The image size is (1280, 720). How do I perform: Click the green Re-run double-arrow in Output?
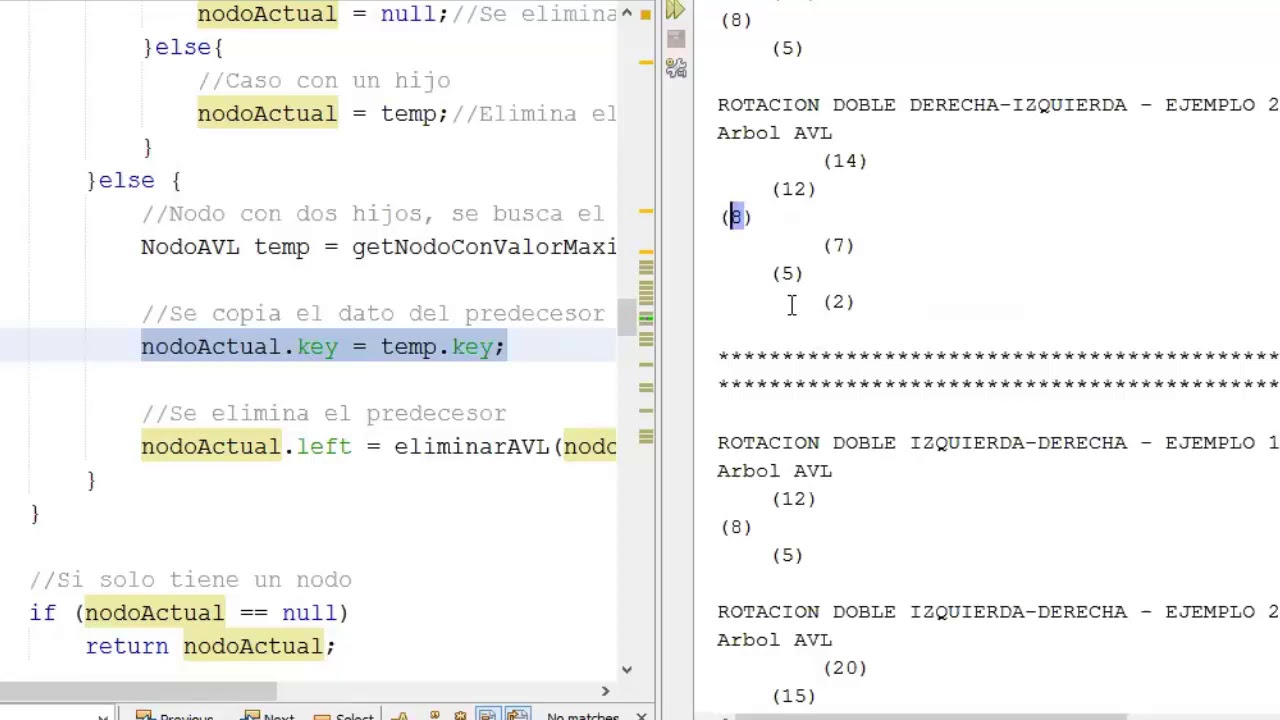[675, 10]
